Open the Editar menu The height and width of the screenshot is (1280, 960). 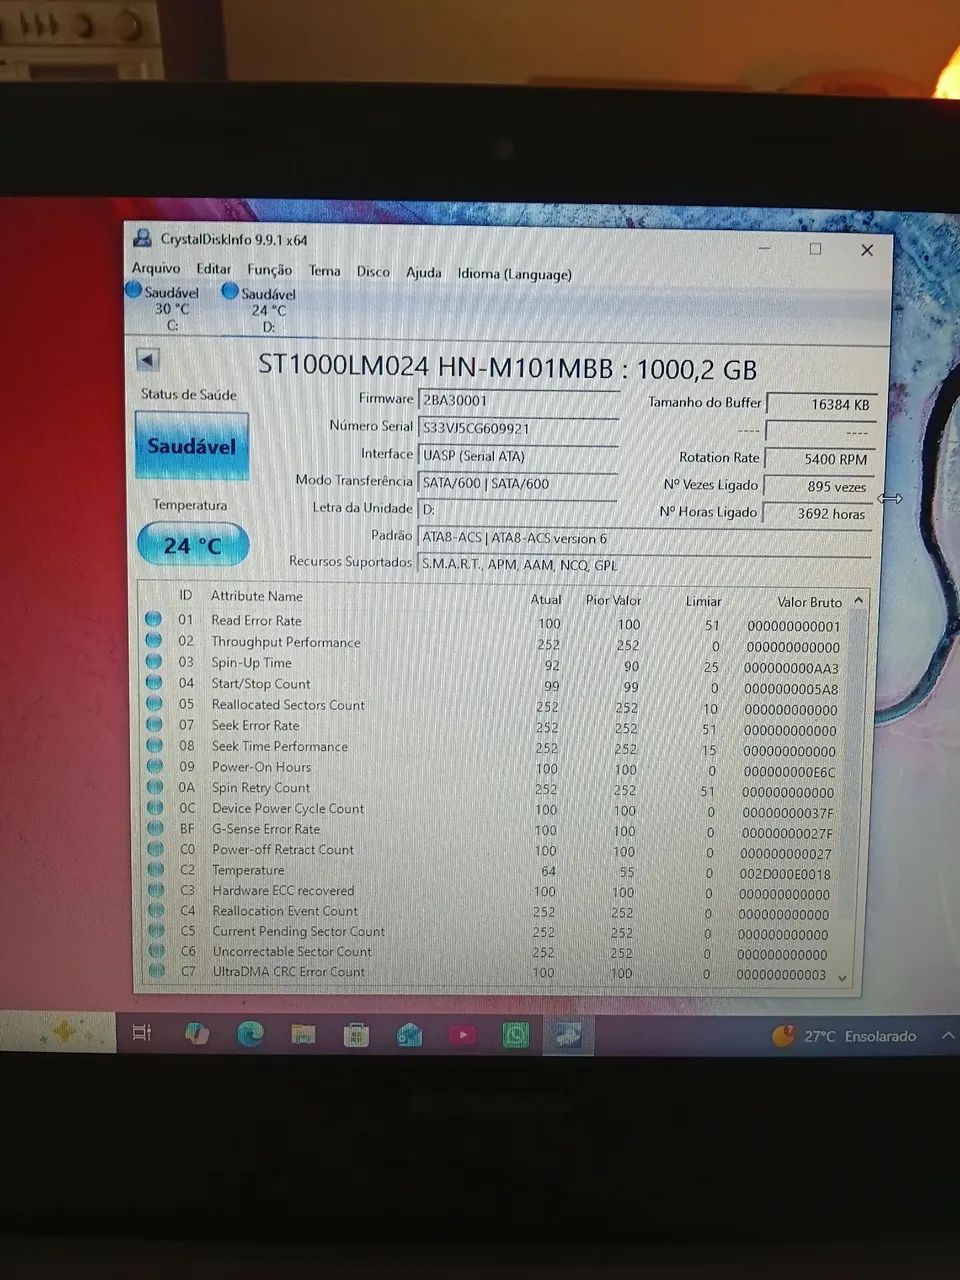[213, 269]
